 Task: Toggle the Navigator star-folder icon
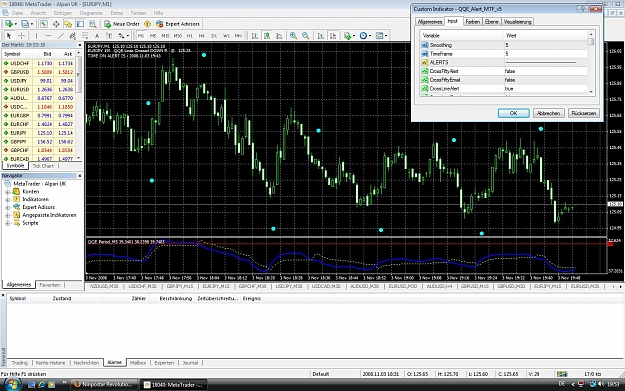[x=68, y=24]
